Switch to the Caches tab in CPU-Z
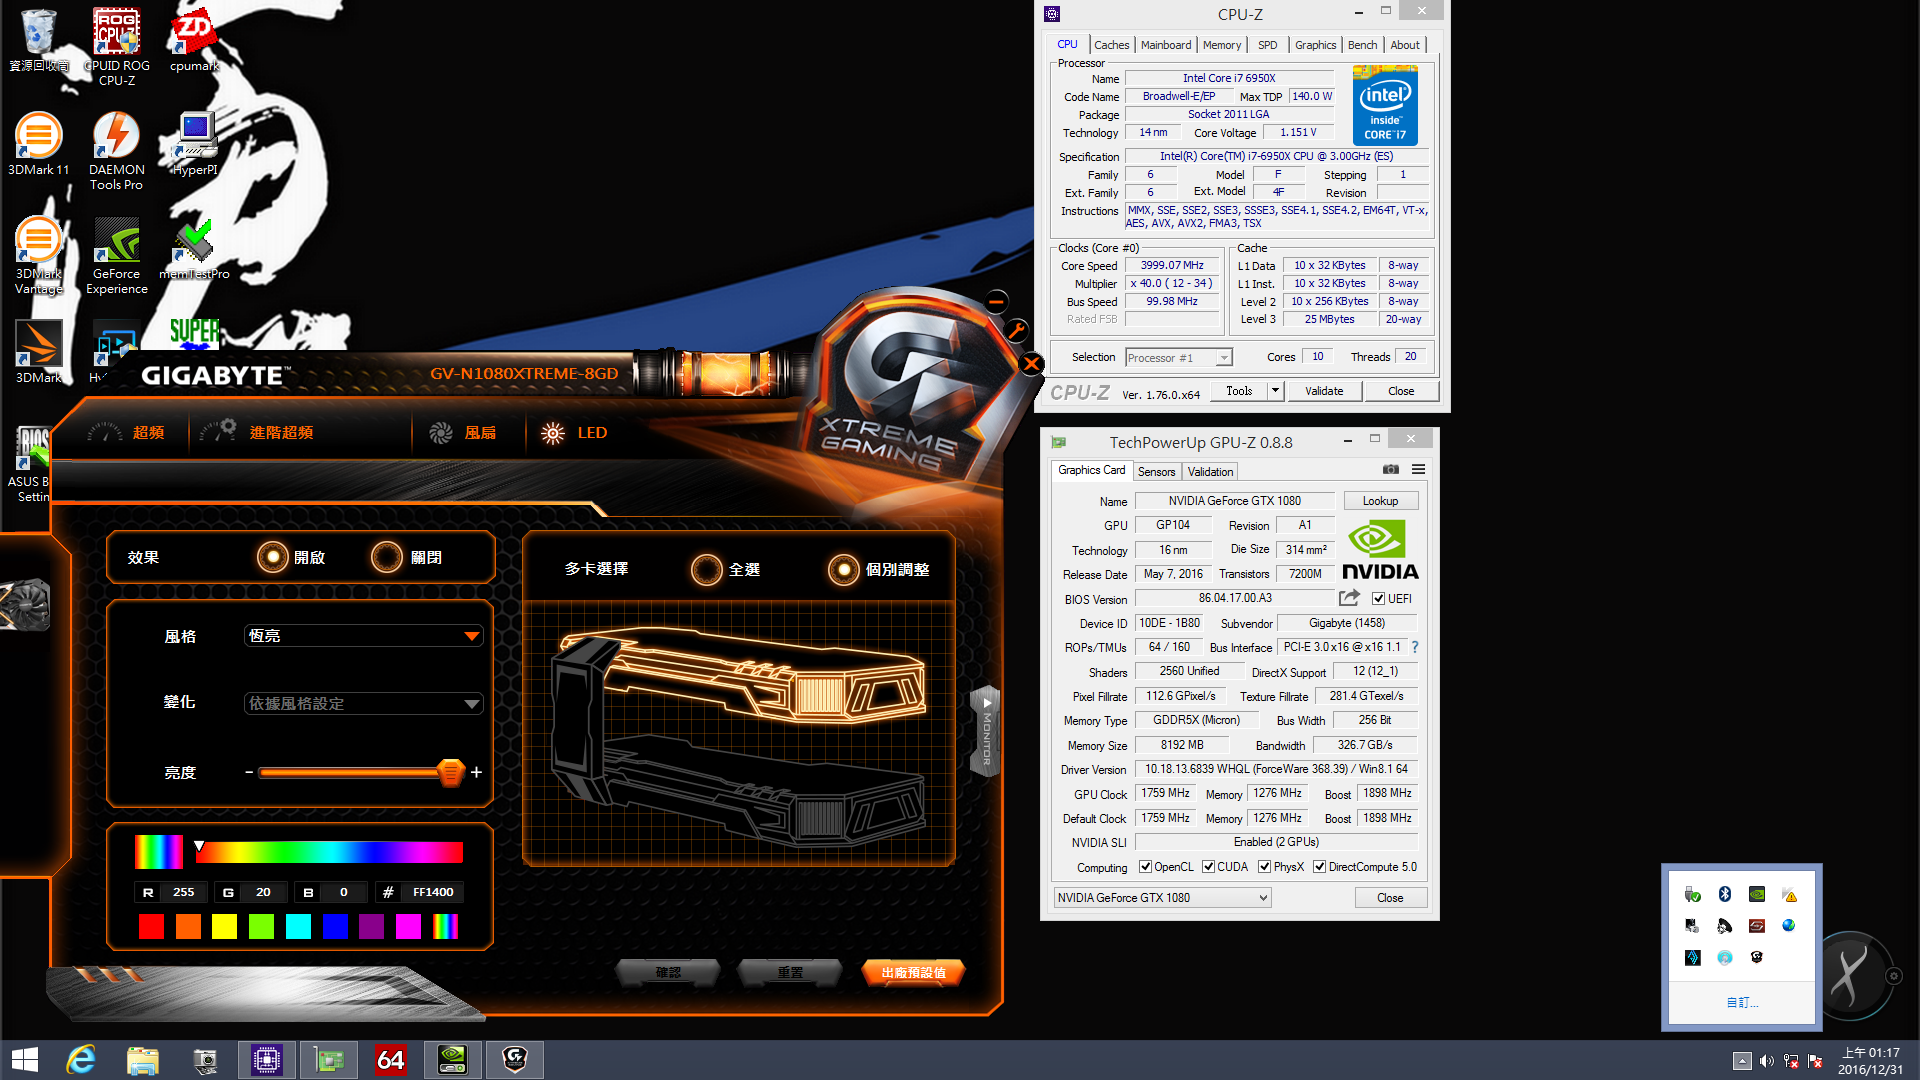1920x1080 pixels. (x=1111, y=45)
